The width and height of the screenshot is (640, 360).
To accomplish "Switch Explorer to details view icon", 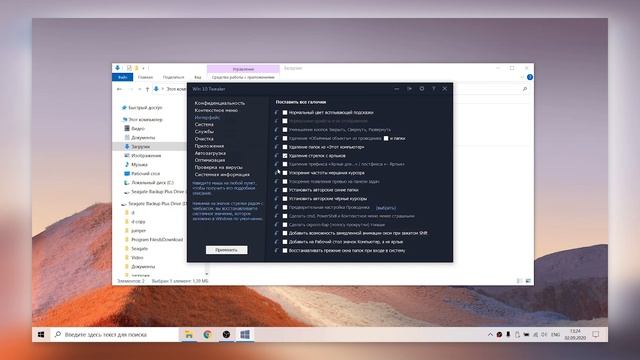I will (x=520, y=281).
